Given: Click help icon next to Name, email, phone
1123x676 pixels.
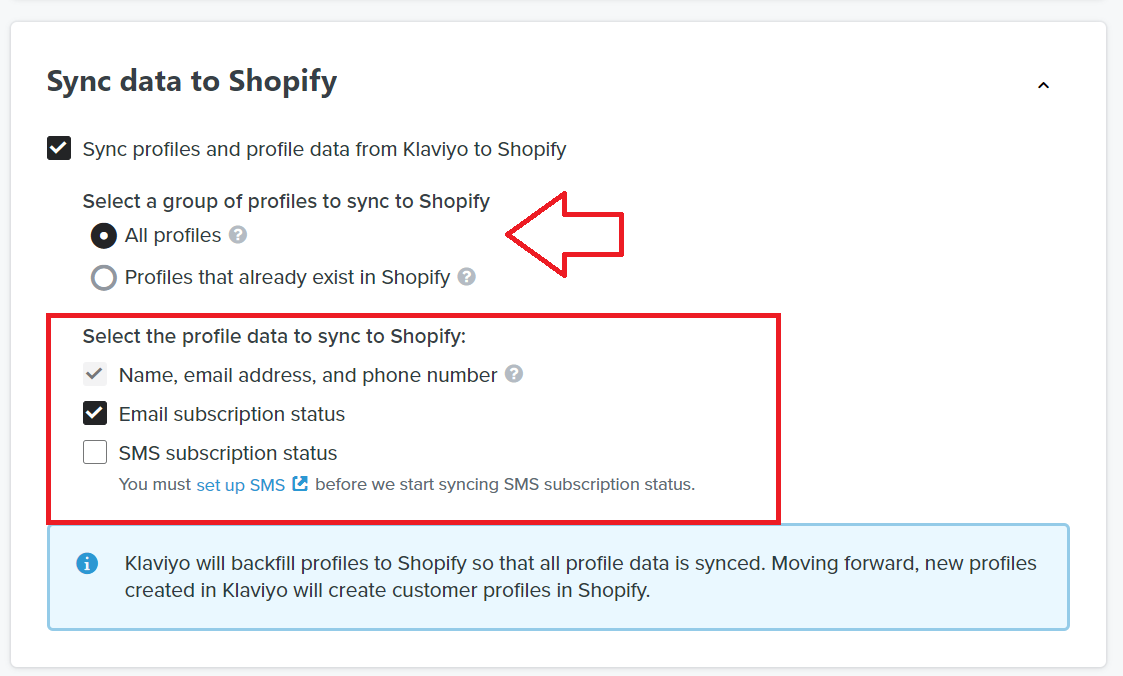Looking at the screenshot, I should (x=514, y=374).
